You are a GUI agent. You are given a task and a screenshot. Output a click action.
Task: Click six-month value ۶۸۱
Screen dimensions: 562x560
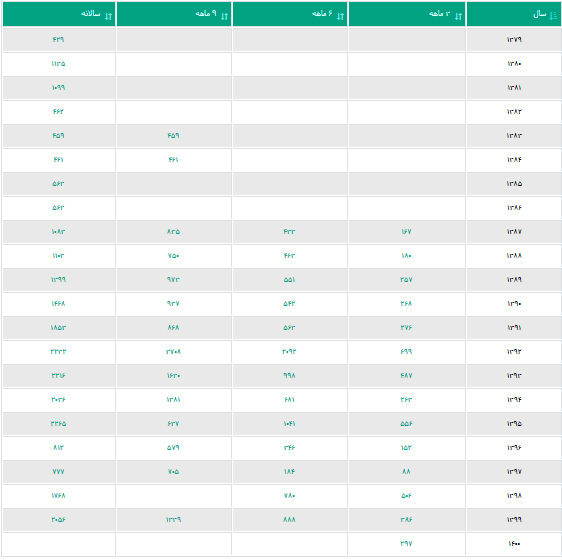[289, 399]
